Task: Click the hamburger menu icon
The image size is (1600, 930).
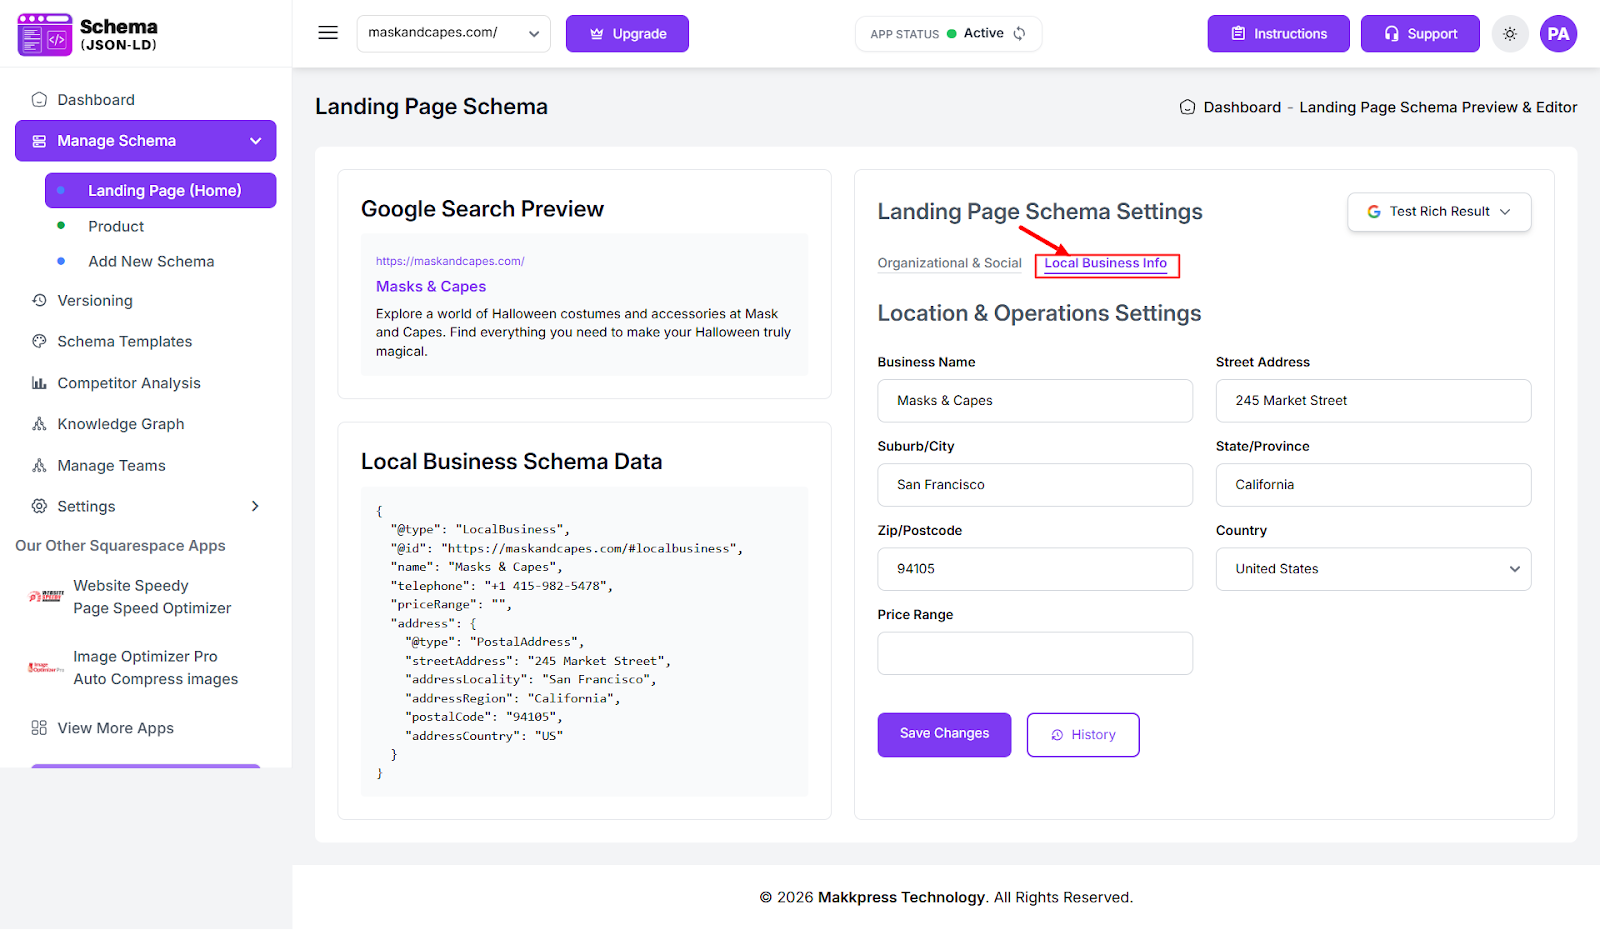Action: click(328, 33)
